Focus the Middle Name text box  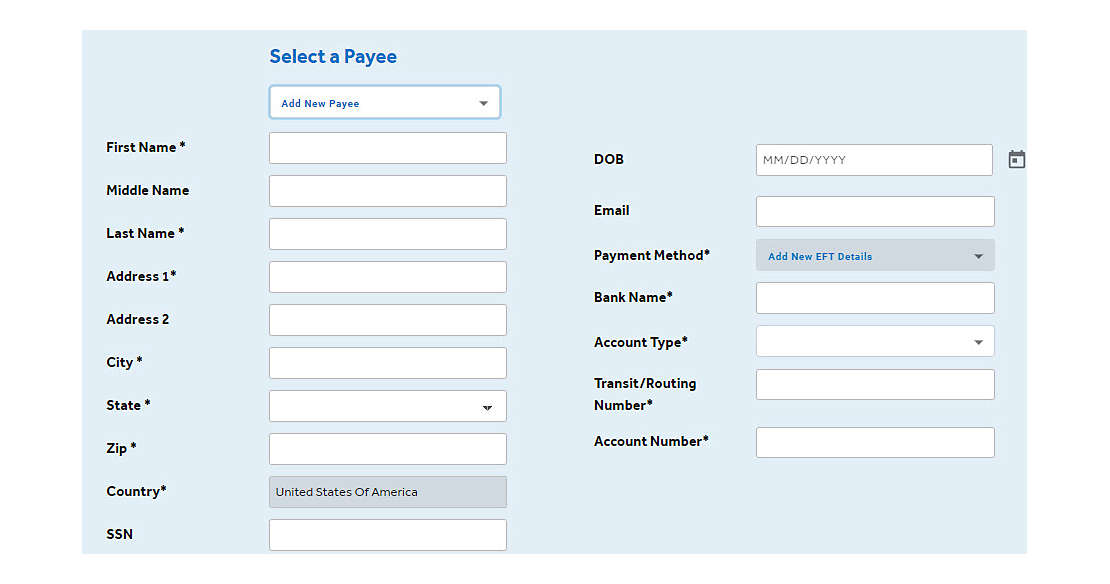(x=387, y=191)
